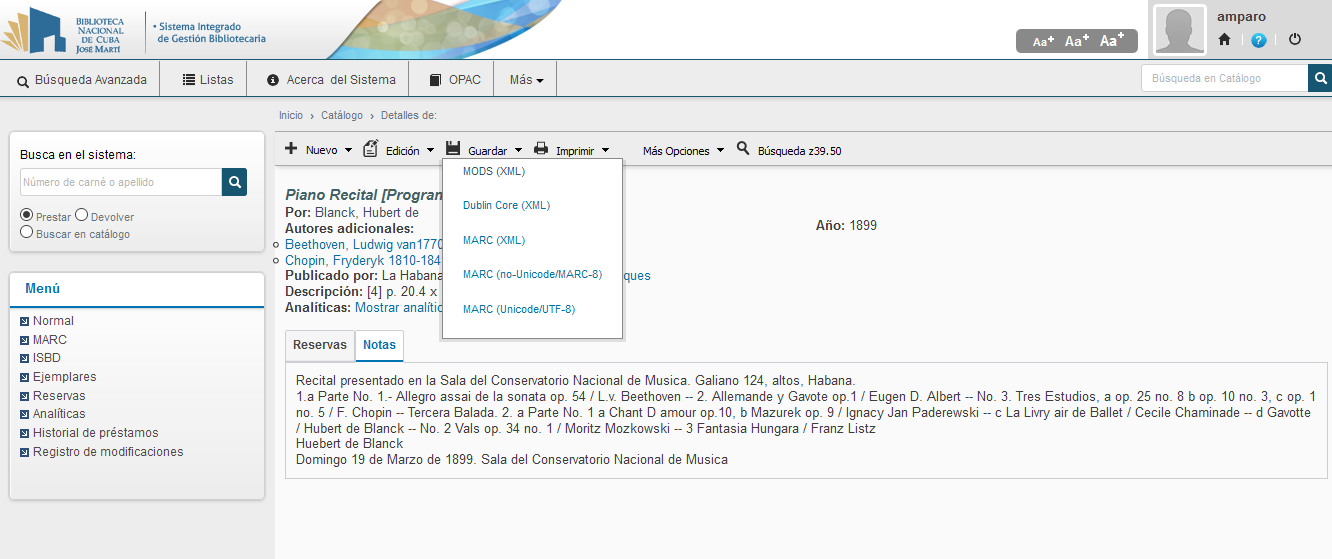Switch to the Reservas tab
The height and width of the screenshot is (559, 1332).
[x=319, y=345]
